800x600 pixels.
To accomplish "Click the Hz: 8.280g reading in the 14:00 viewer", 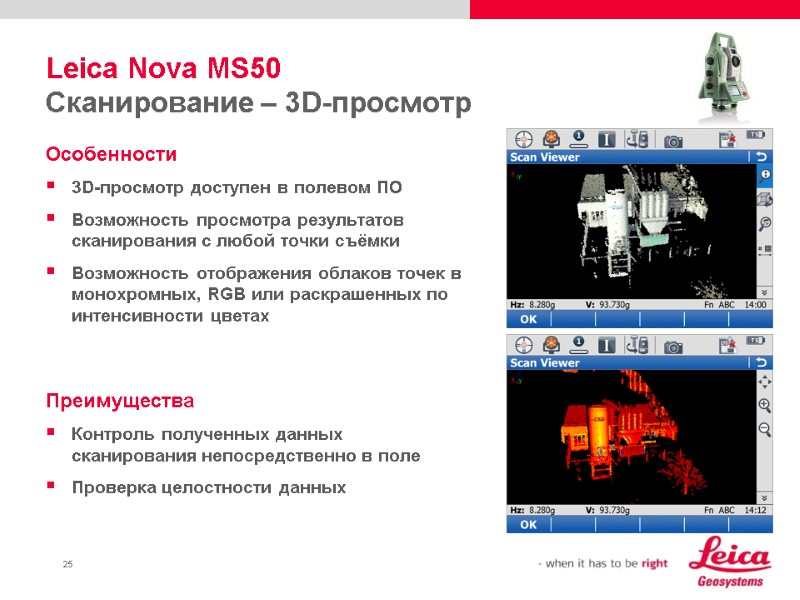I will click(x=533, y=305).
